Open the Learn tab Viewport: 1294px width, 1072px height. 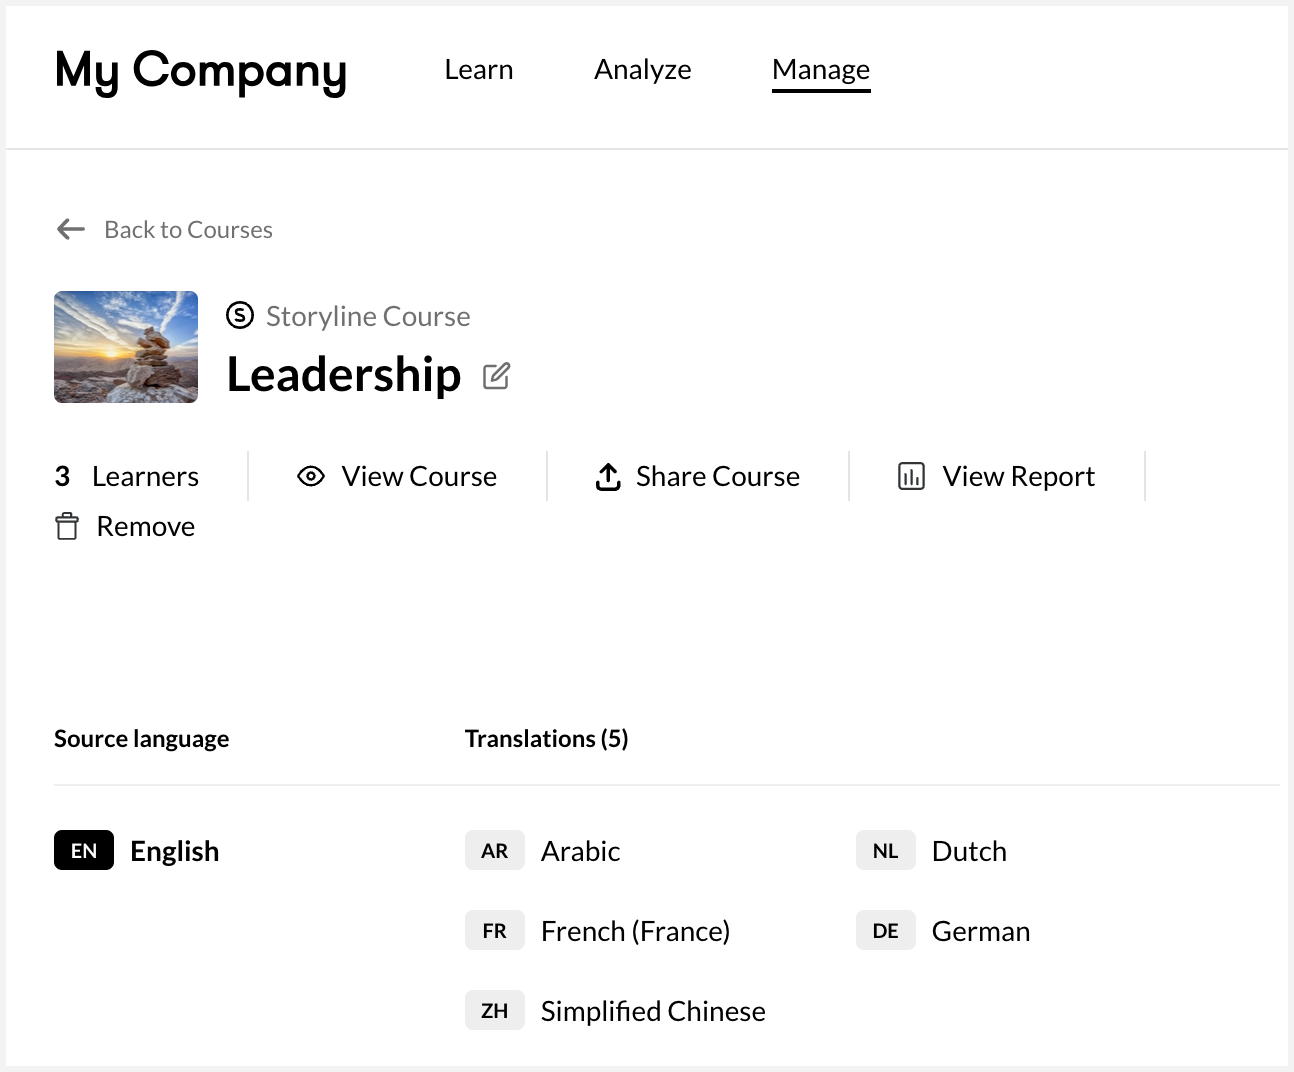tap(478, 70)
